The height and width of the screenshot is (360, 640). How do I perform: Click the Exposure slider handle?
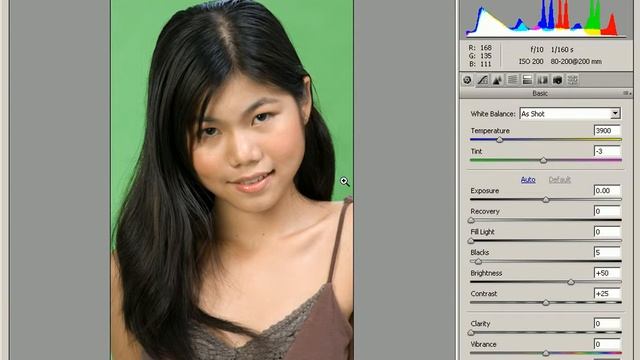(546, 200)
